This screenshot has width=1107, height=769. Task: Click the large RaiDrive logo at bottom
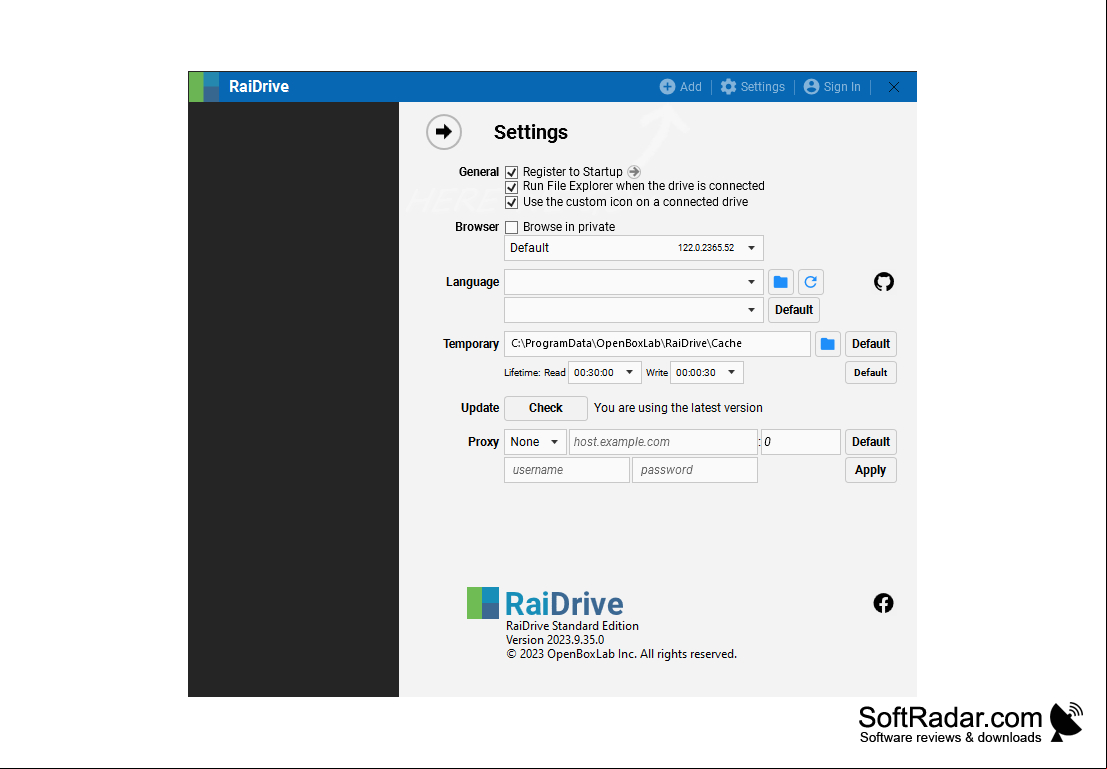coord(545,603)
